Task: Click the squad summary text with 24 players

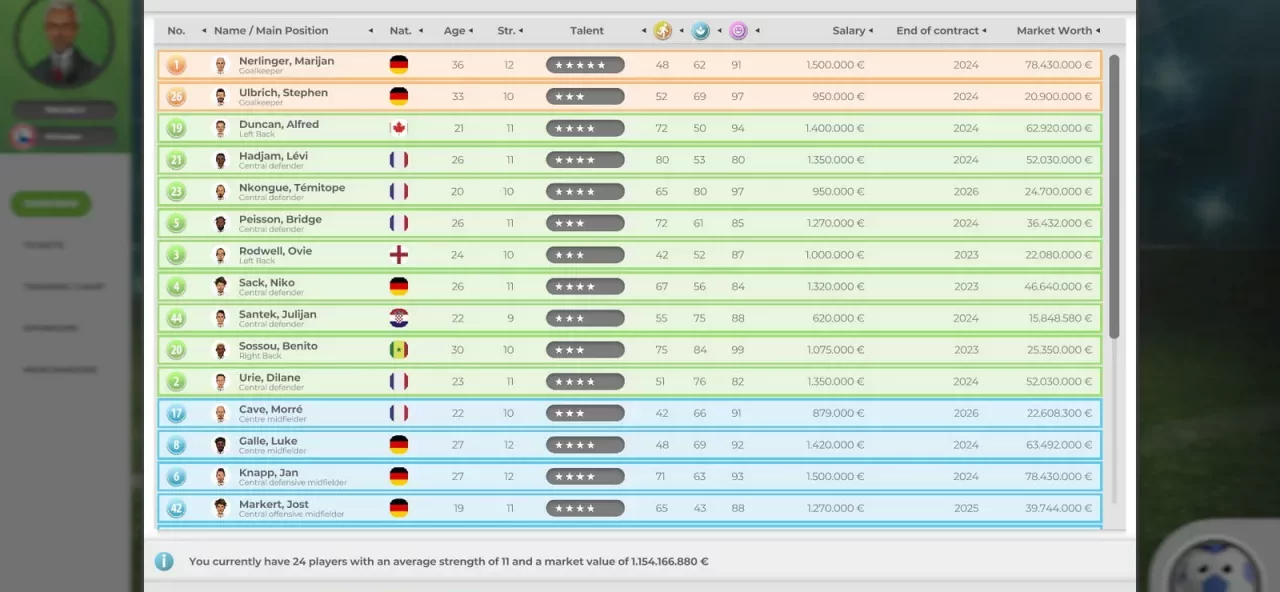Action: pyautogui.click(x=449, y=562)
